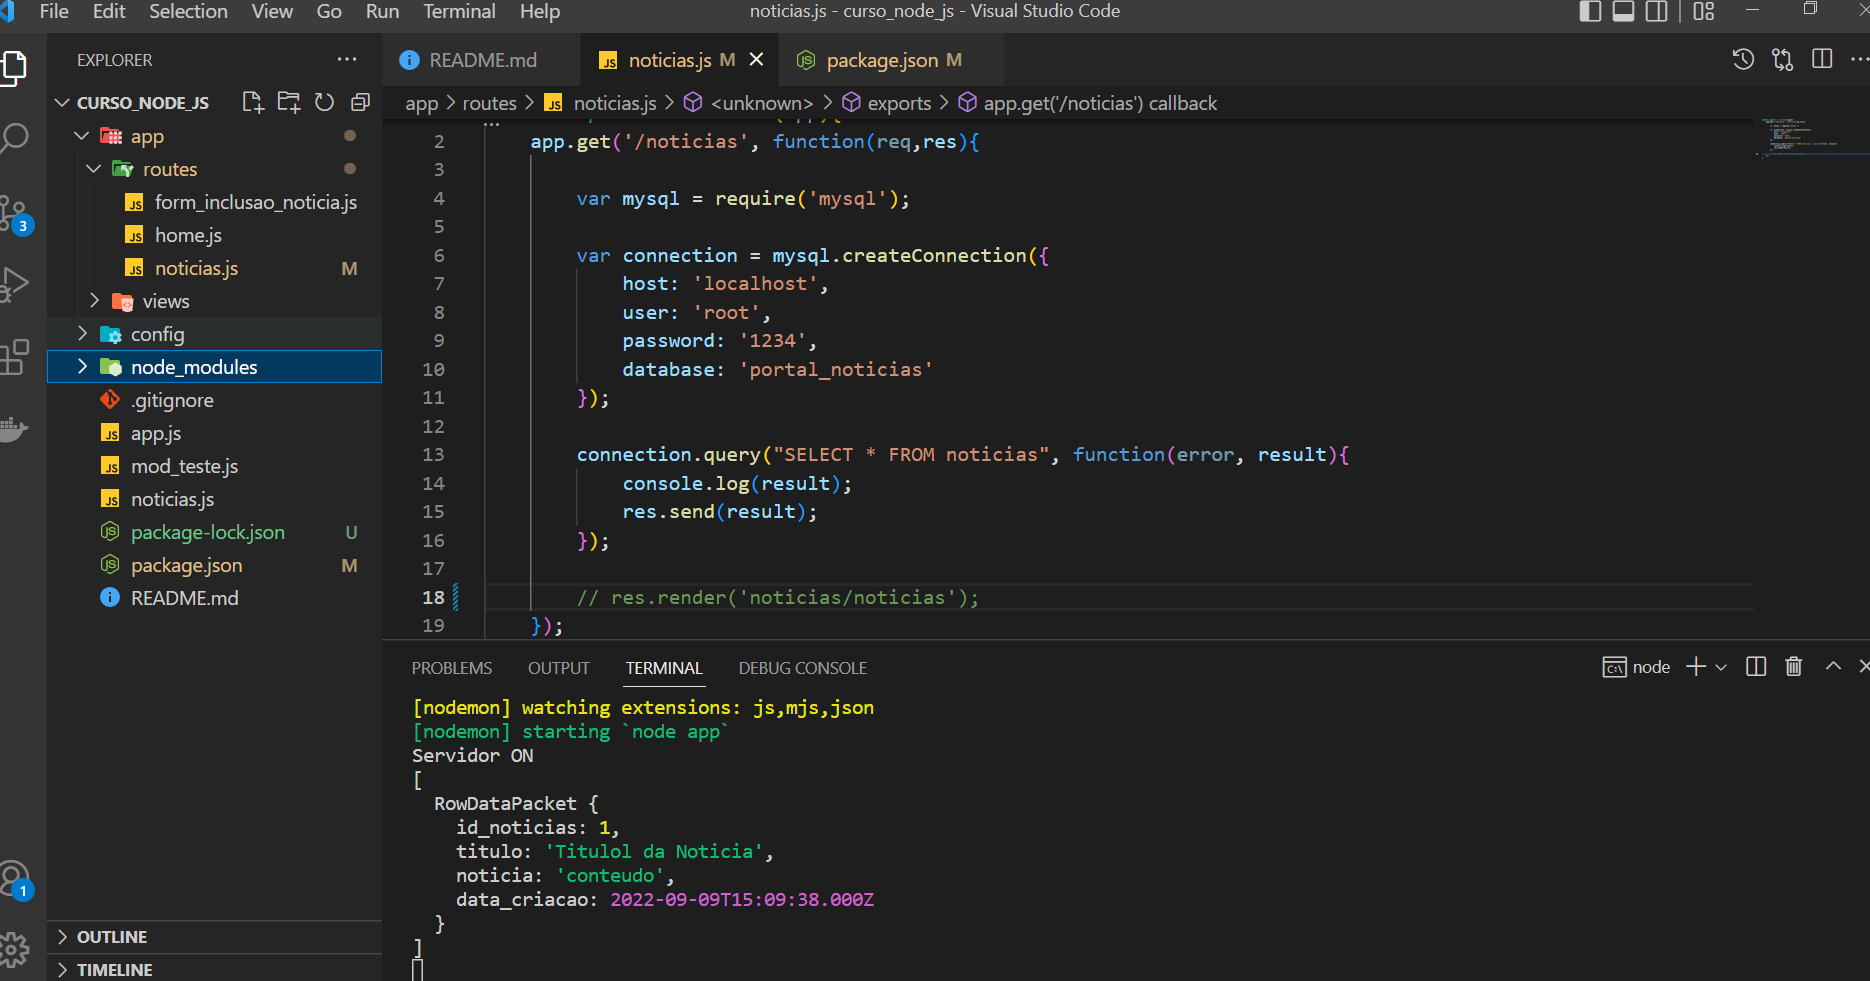Switch to the package.json editor tab
This screenshot has width=1870, height=981.
[x=893, y=60]
